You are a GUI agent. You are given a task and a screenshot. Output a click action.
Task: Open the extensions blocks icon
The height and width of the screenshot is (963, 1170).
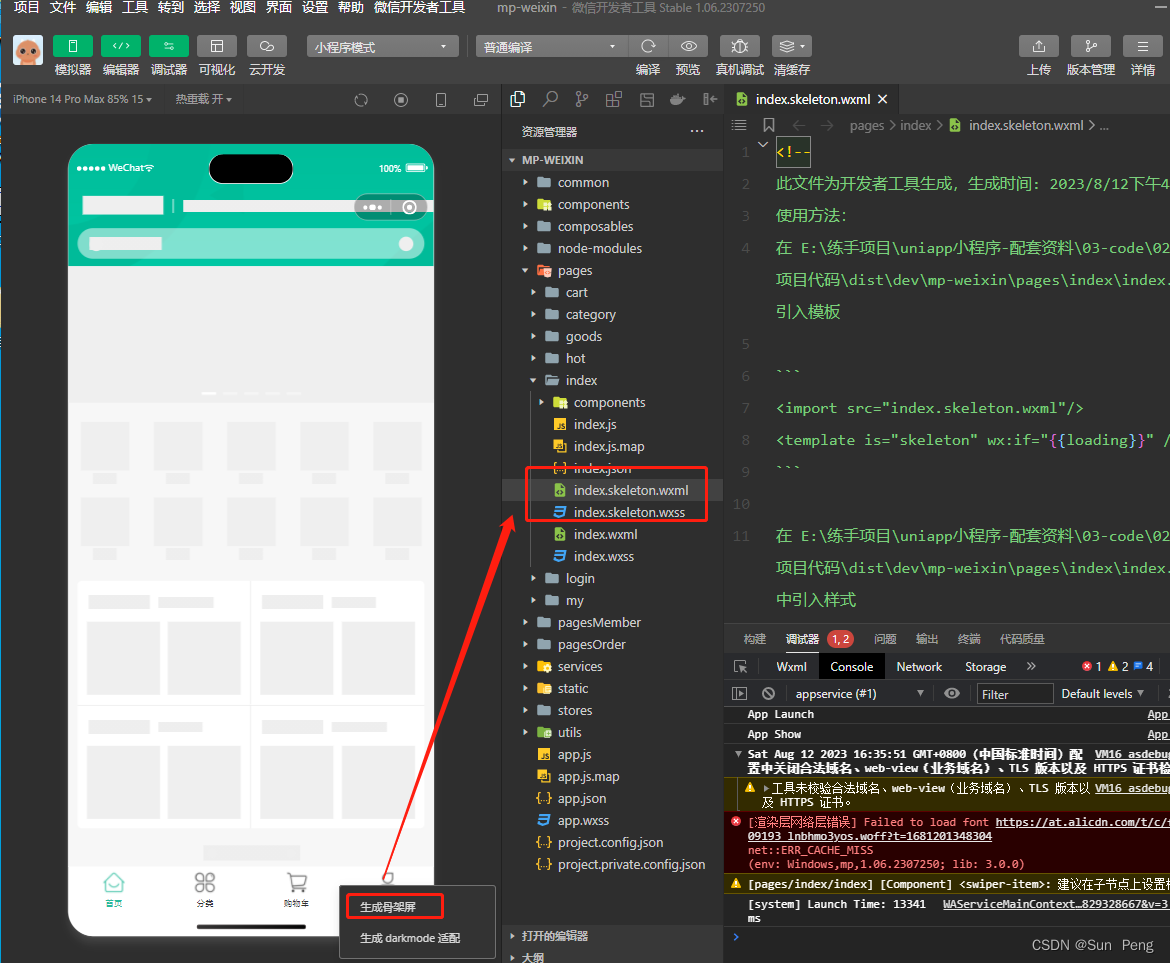coord(614,99)
